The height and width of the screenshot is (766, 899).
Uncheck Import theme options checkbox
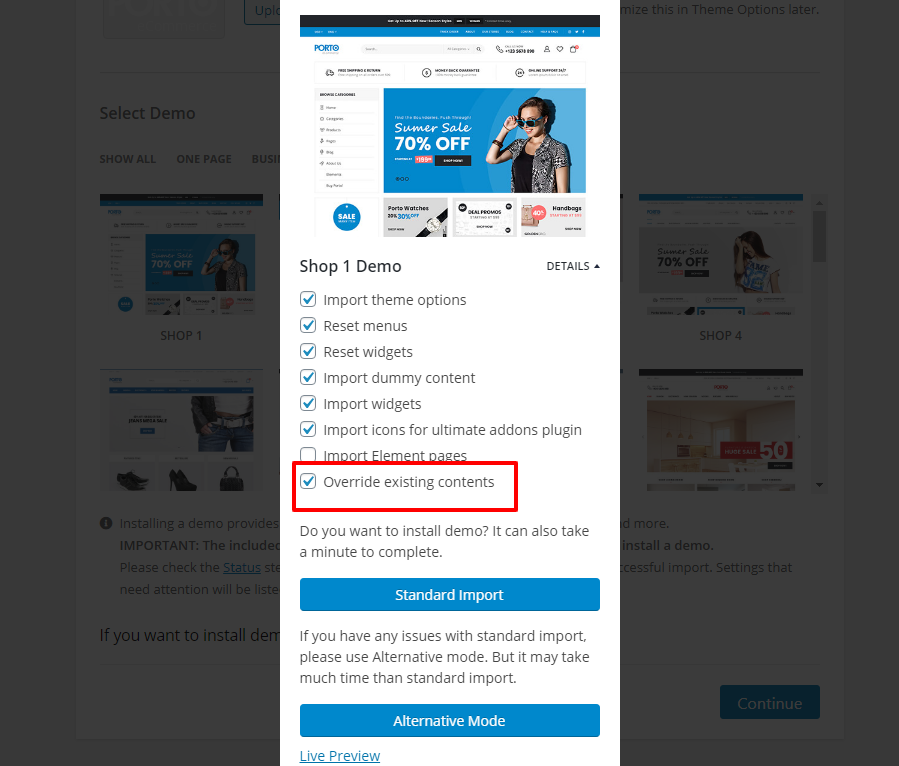click(x=308, y=299)
